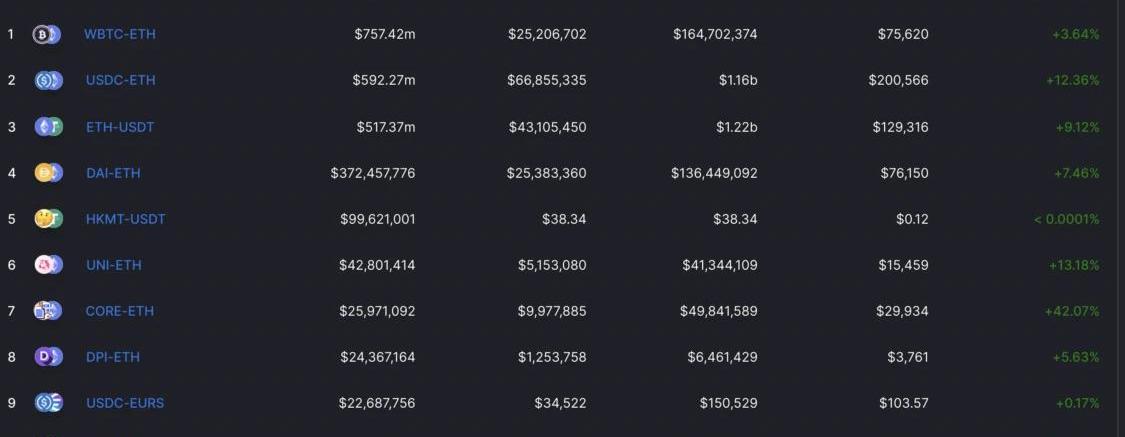Screen dimensions: 1125x437
Task: Click the DPI-ETH token pair icon
Action: pos(48,357)
